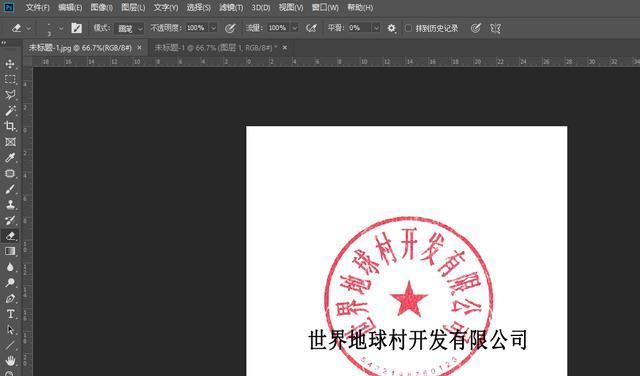Switch to the 未标题-1.jpg document tab

coord(80,48)
